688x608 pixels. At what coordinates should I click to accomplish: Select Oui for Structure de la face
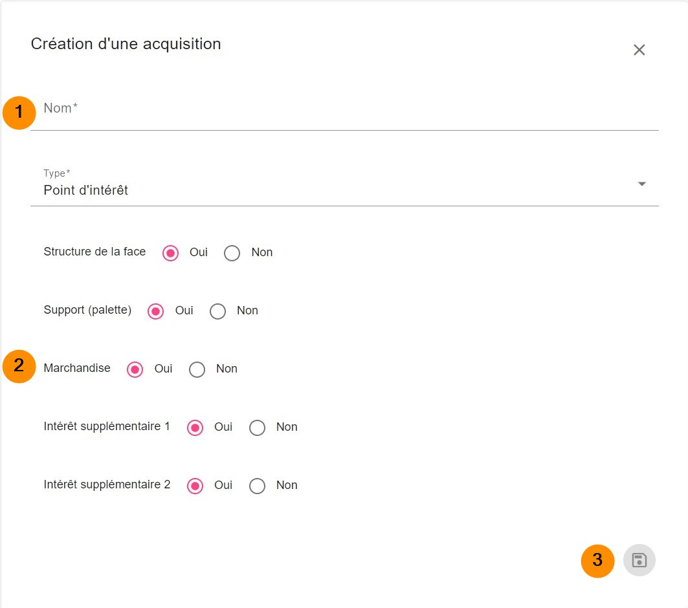point(171,253)
